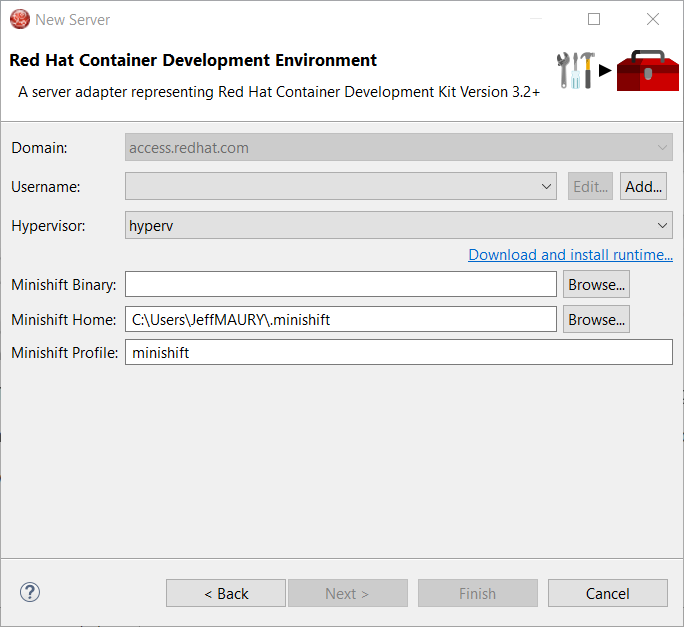Open the Hypervisor dropdown showing hyperv

[x=399, y=225]
